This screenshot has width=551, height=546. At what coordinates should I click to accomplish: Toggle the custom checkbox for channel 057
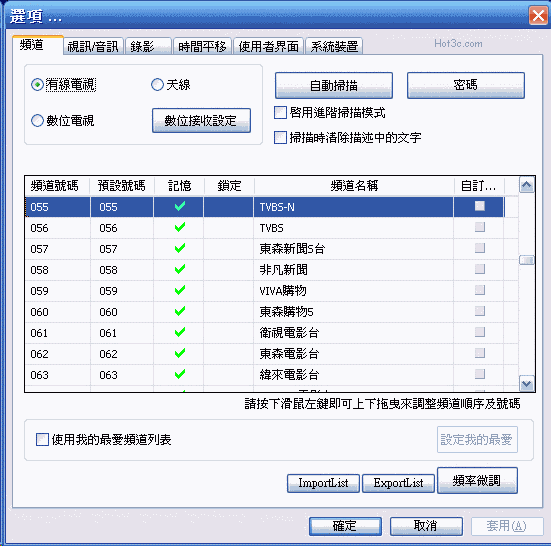tap(480, 248)
